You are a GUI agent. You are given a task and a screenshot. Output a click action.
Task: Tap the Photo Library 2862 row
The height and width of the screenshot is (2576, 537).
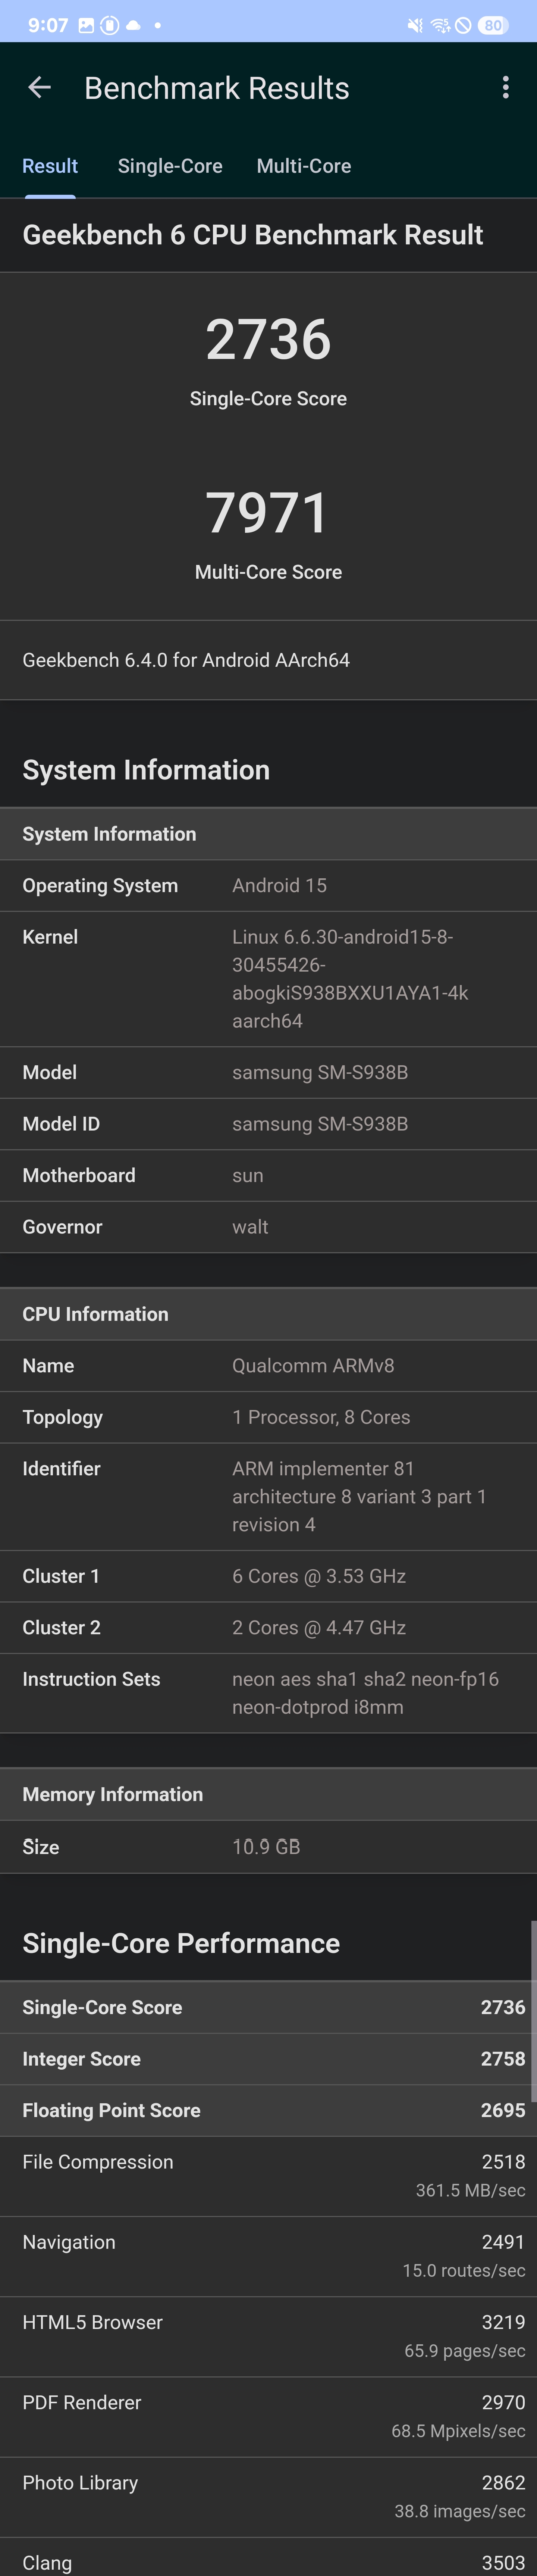(x=268, y=2496)
